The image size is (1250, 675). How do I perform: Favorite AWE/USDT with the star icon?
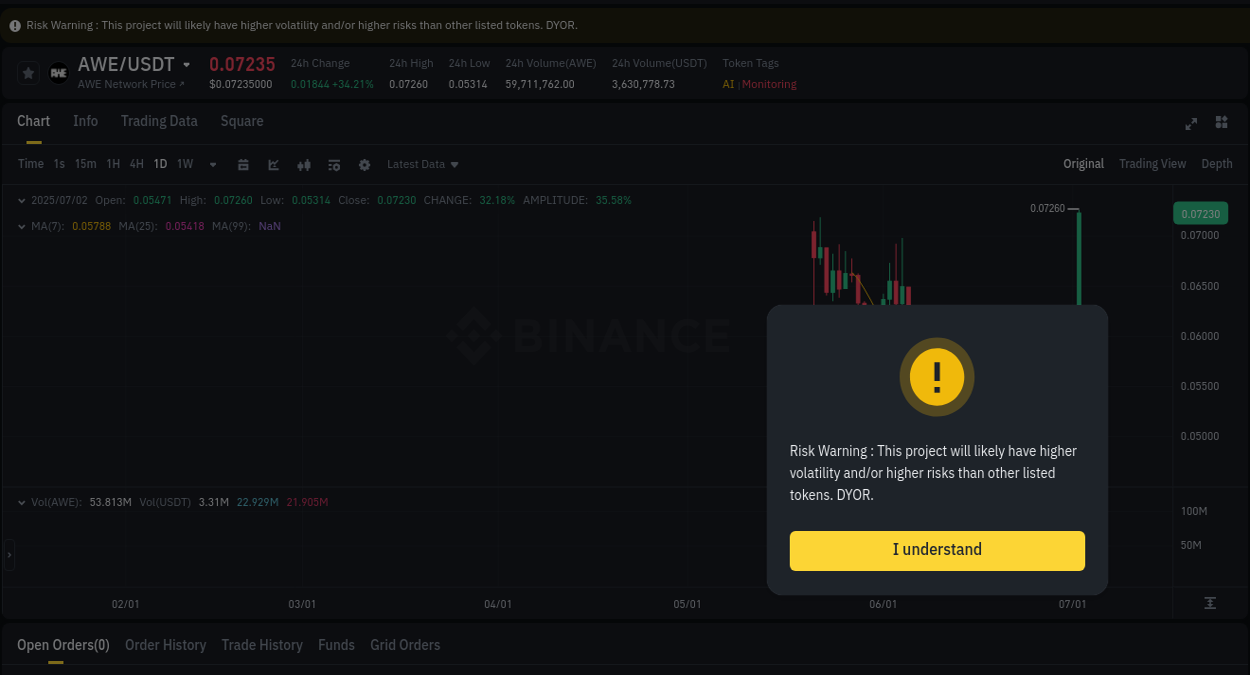[28, 72]
